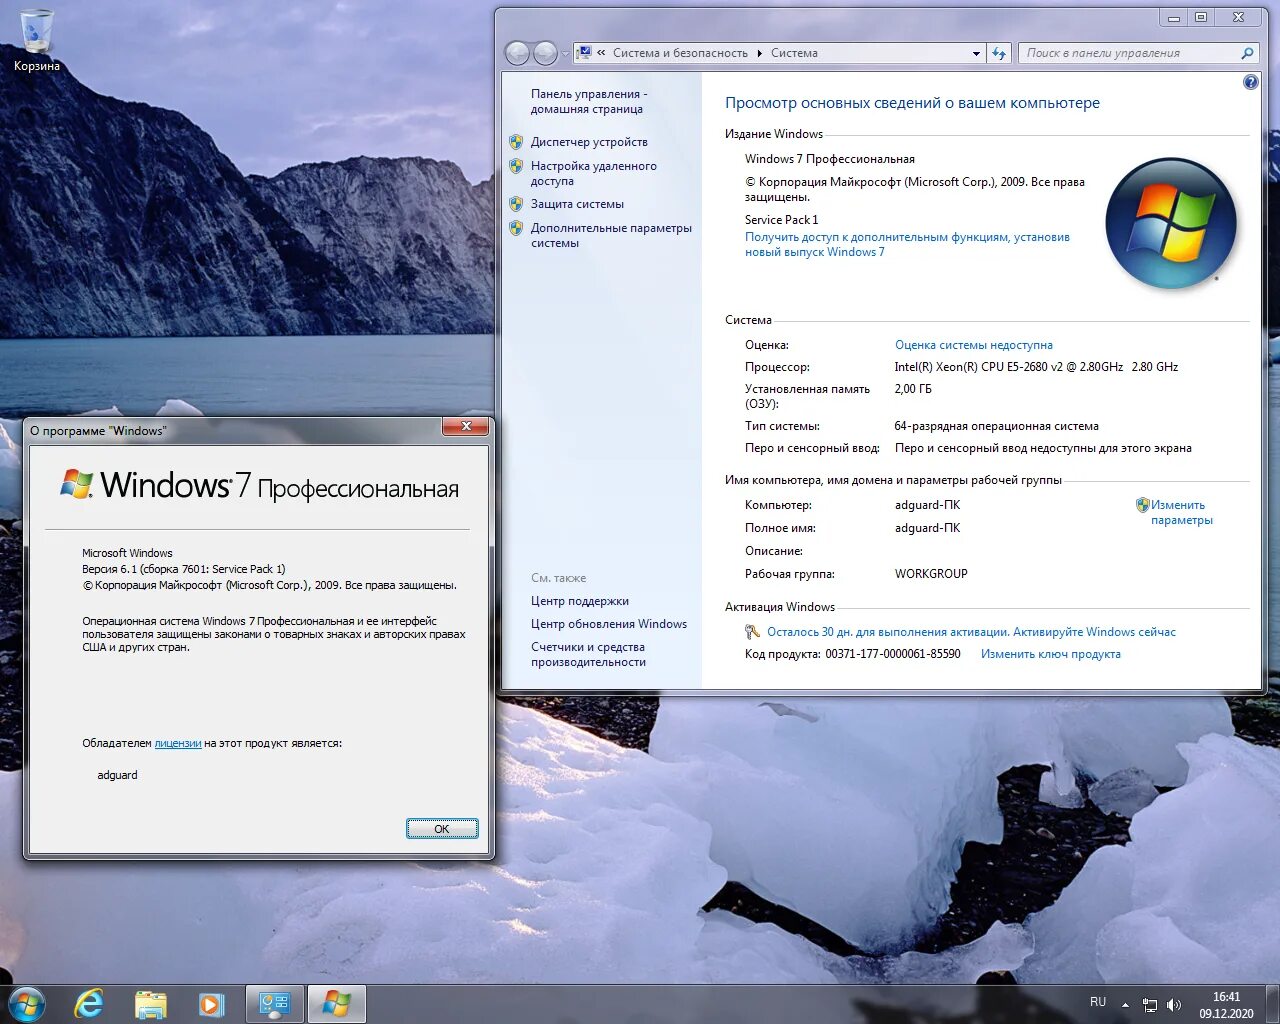This screenshot has width=1280, height=1024.
Task: Open Оценка системы недоступна link
Action: (973, 345)
